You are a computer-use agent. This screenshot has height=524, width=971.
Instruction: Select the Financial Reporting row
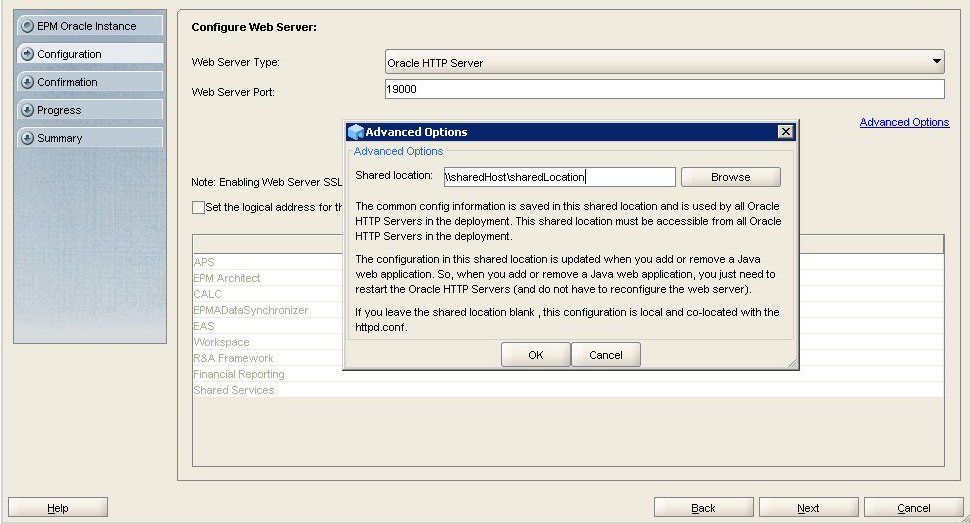coord(568,374)
